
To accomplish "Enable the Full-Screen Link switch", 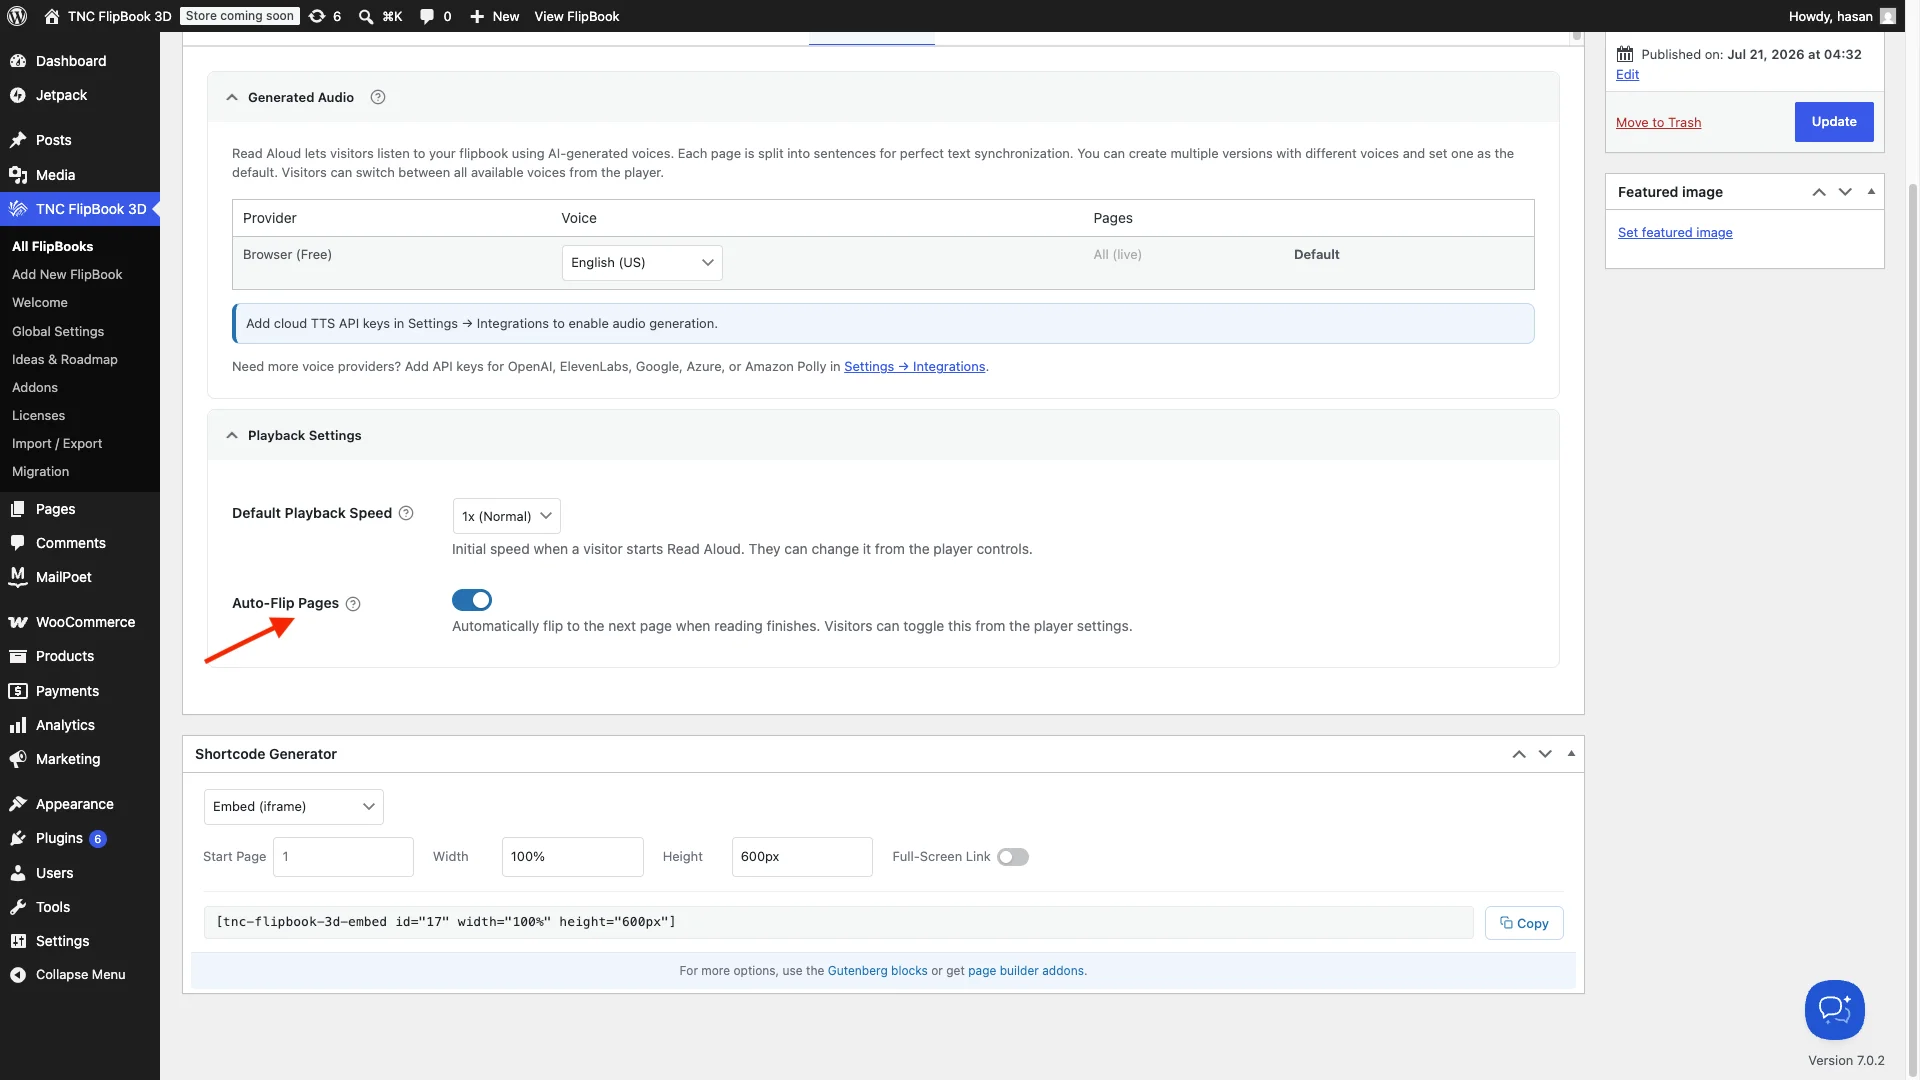I will tap(1013, 857).
